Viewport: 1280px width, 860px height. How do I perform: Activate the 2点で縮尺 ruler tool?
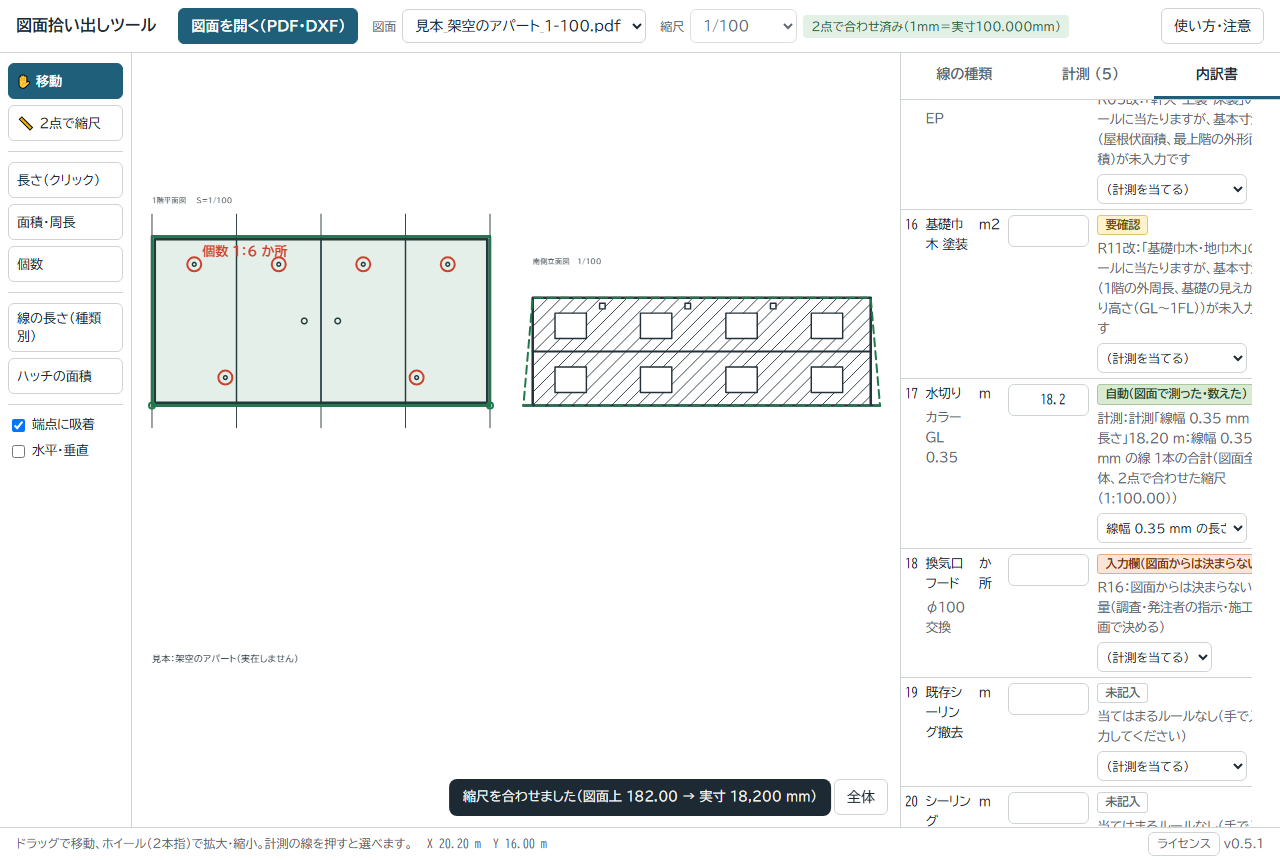coord(65,123)
